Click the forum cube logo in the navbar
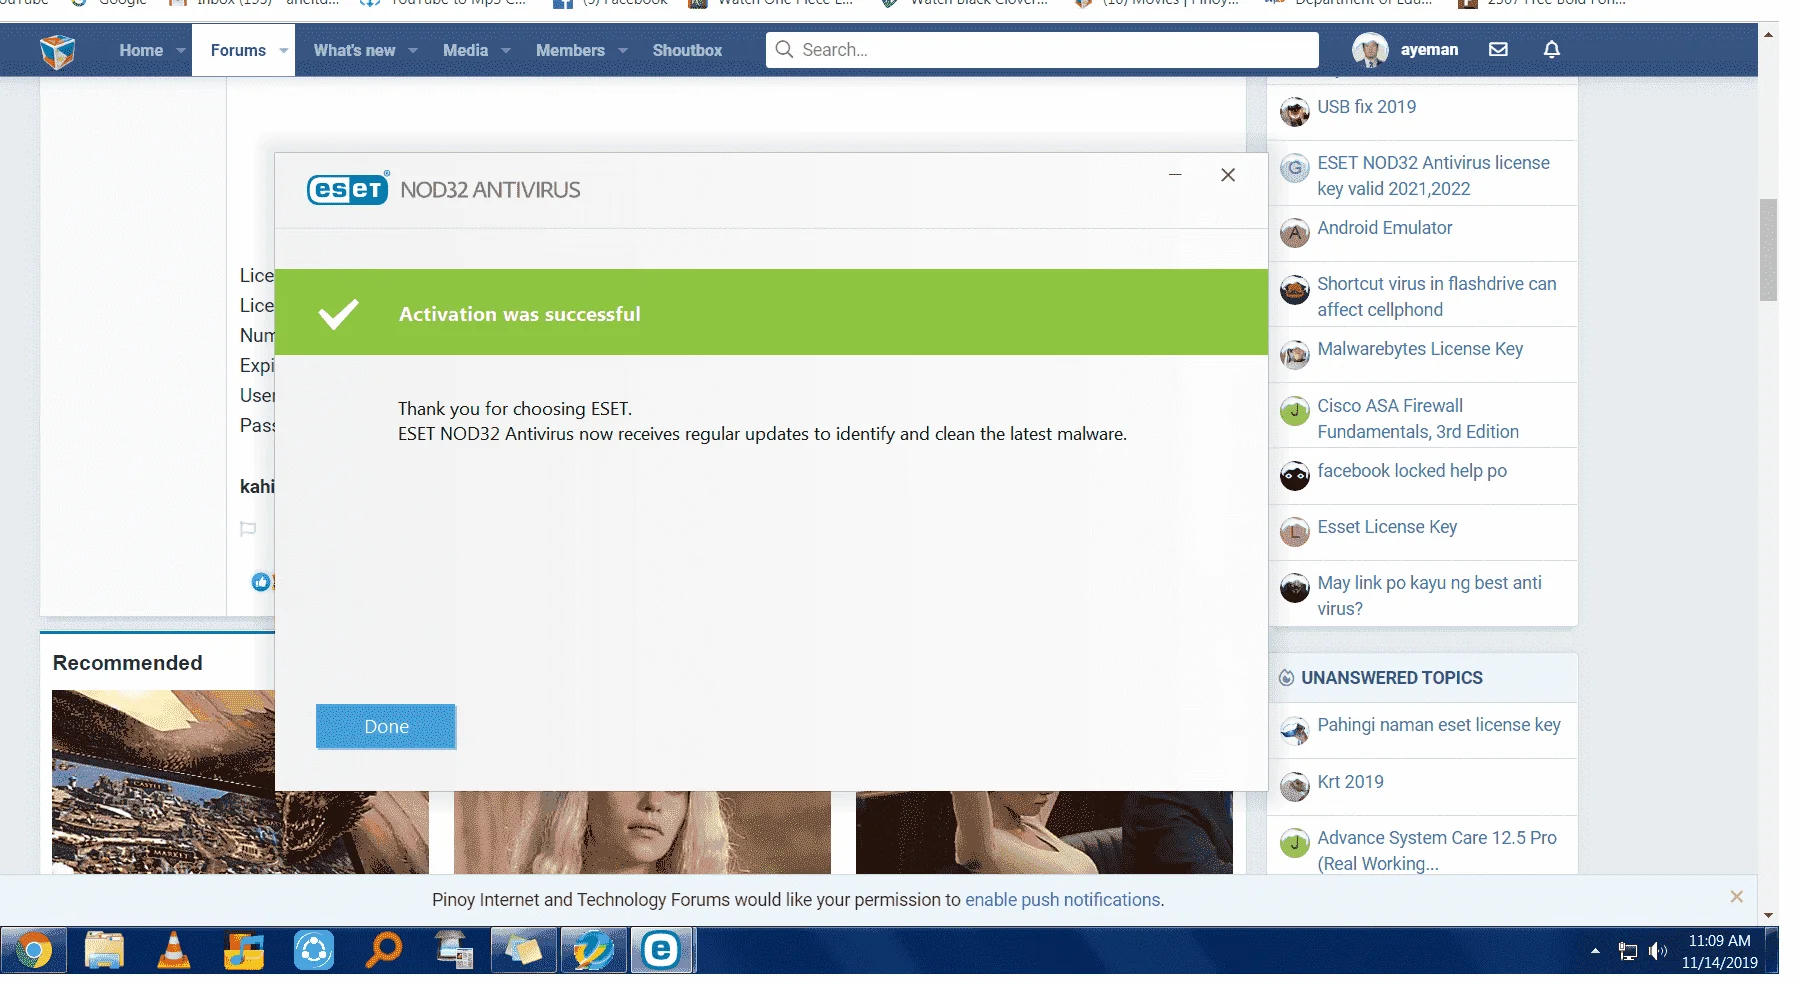 (58, 50)
